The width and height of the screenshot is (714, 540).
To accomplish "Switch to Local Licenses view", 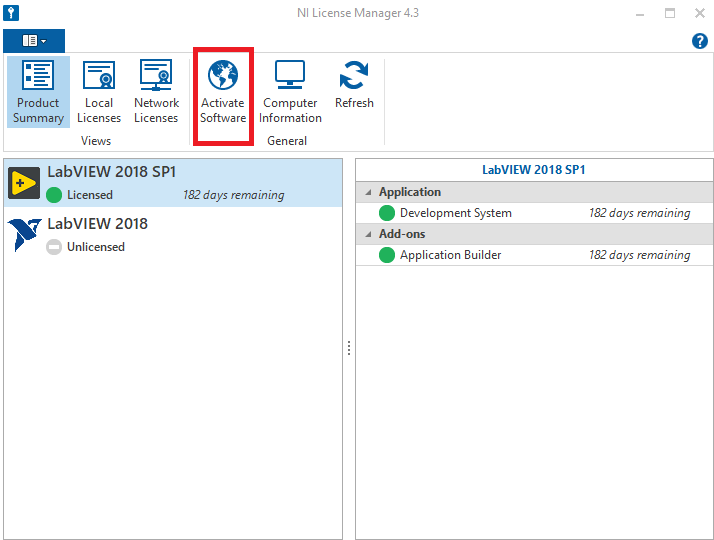I will click(x=99, y=92).
